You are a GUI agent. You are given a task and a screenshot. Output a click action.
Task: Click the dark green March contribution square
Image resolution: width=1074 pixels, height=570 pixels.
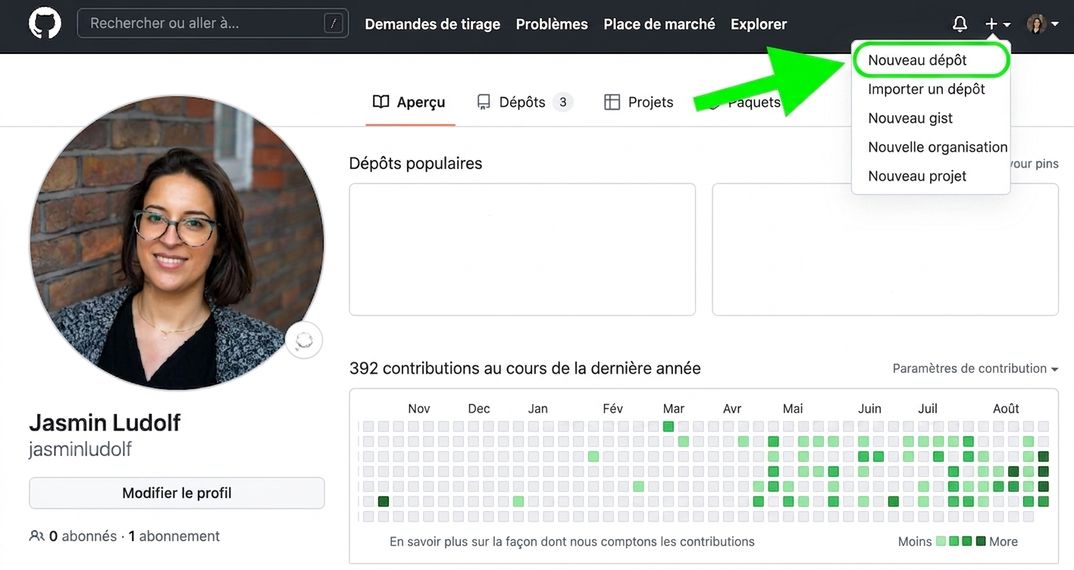click(x=668, y=426)
